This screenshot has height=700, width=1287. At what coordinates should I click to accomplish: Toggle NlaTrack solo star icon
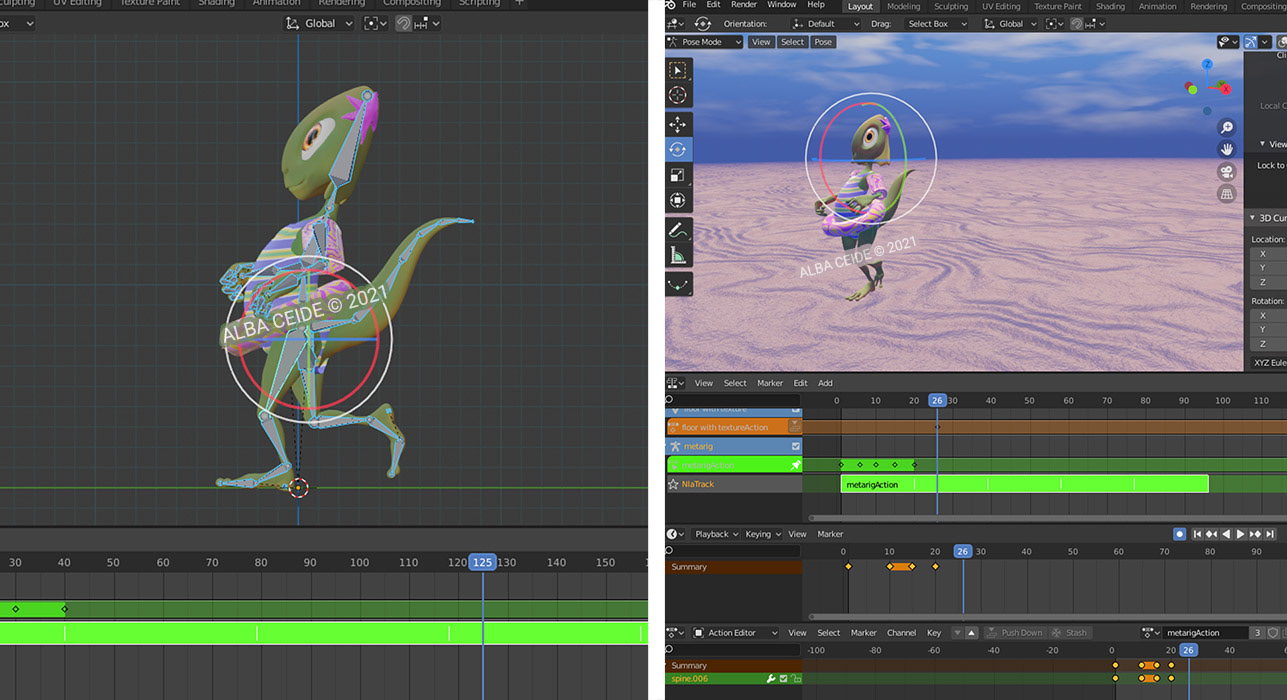tap(673, 484)
